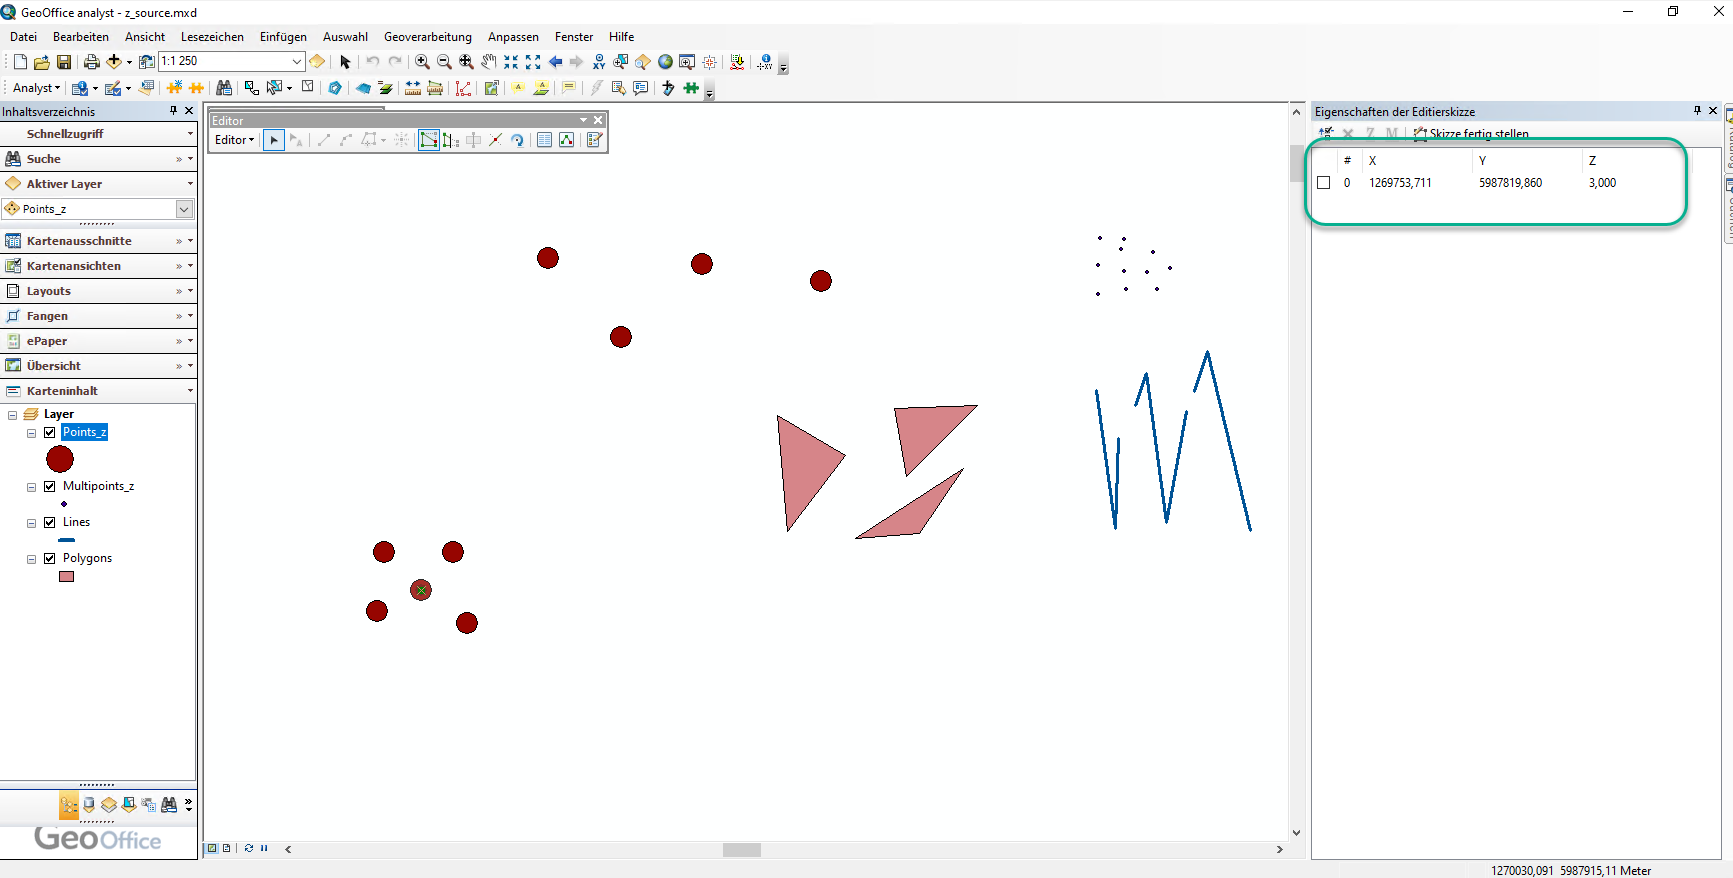
Task: Open the map scale dropdown
Action: [297, 62]
